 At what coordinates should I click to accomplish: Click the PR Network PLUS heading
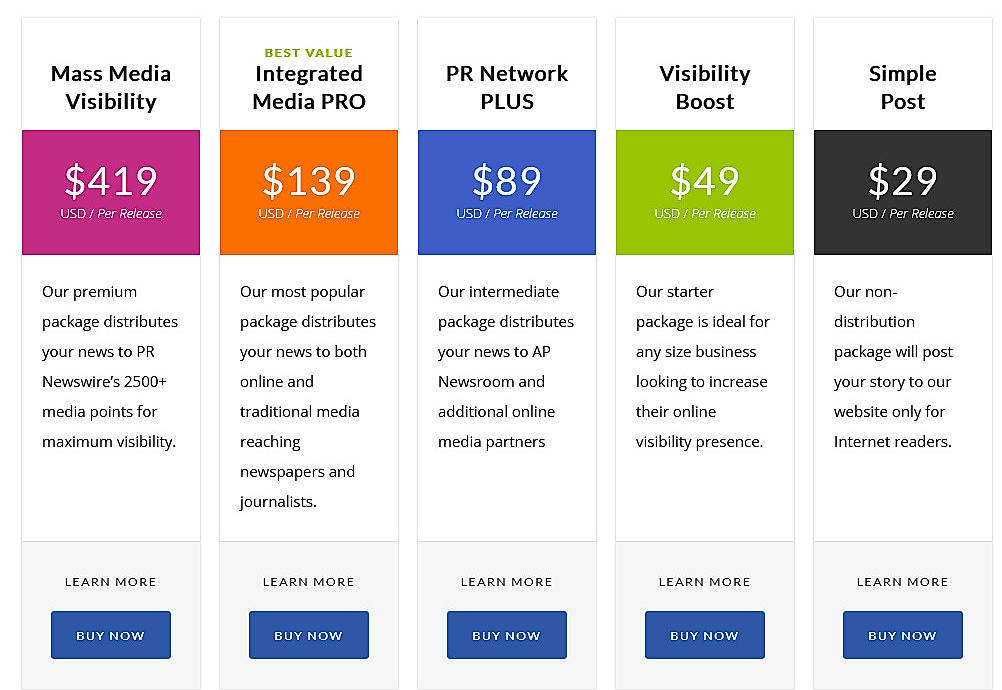coord(506,87)
